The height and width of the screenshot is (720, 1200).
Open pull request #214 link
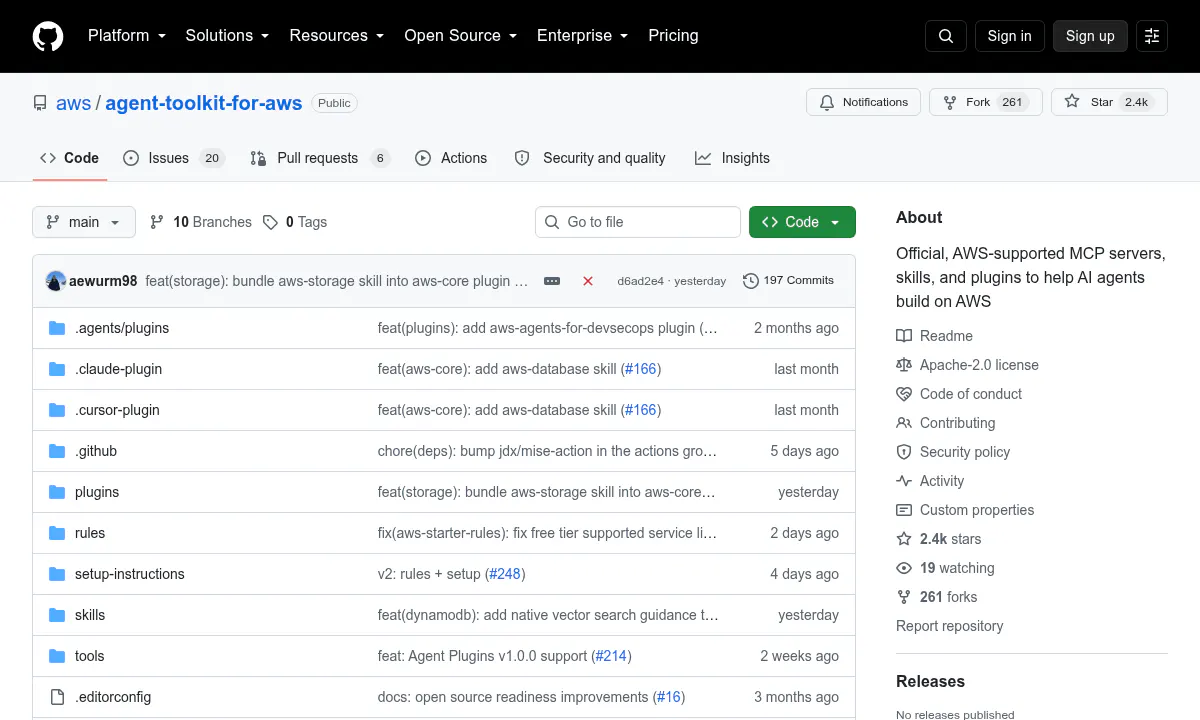(611, 656)
